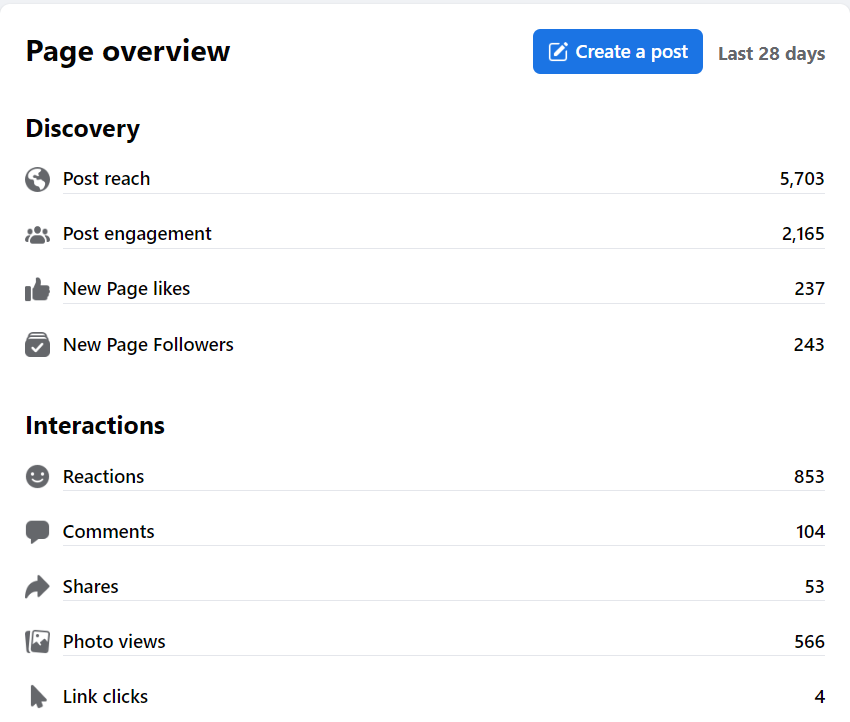The image size is (850, 722).
Task: Click the cursor icon for Link clicks
Action: [x=37, y=697]
